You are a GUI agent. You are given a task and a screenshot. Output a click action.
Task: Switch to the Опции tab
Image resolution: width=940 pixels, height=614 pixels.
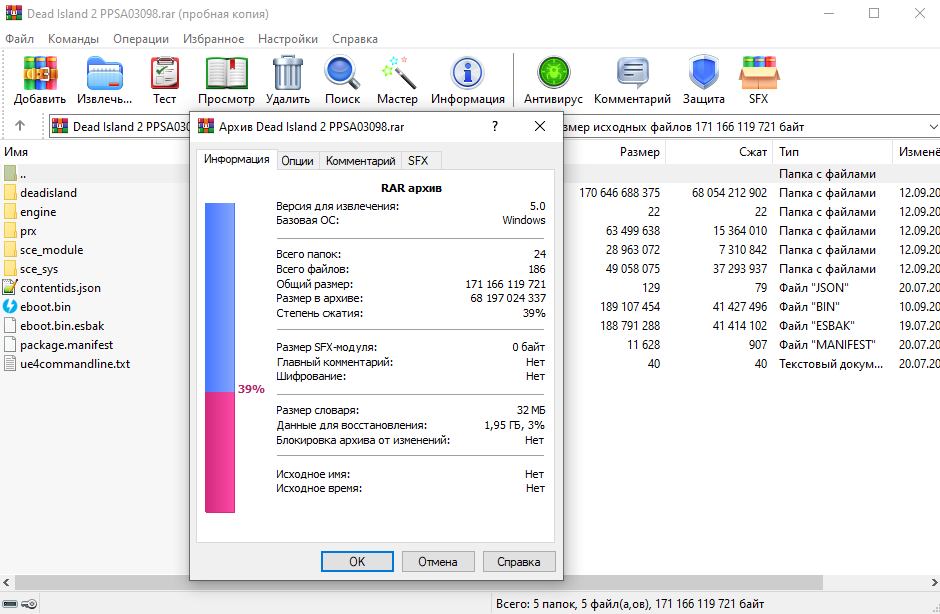pyautogui.click(x=297, y=161)
